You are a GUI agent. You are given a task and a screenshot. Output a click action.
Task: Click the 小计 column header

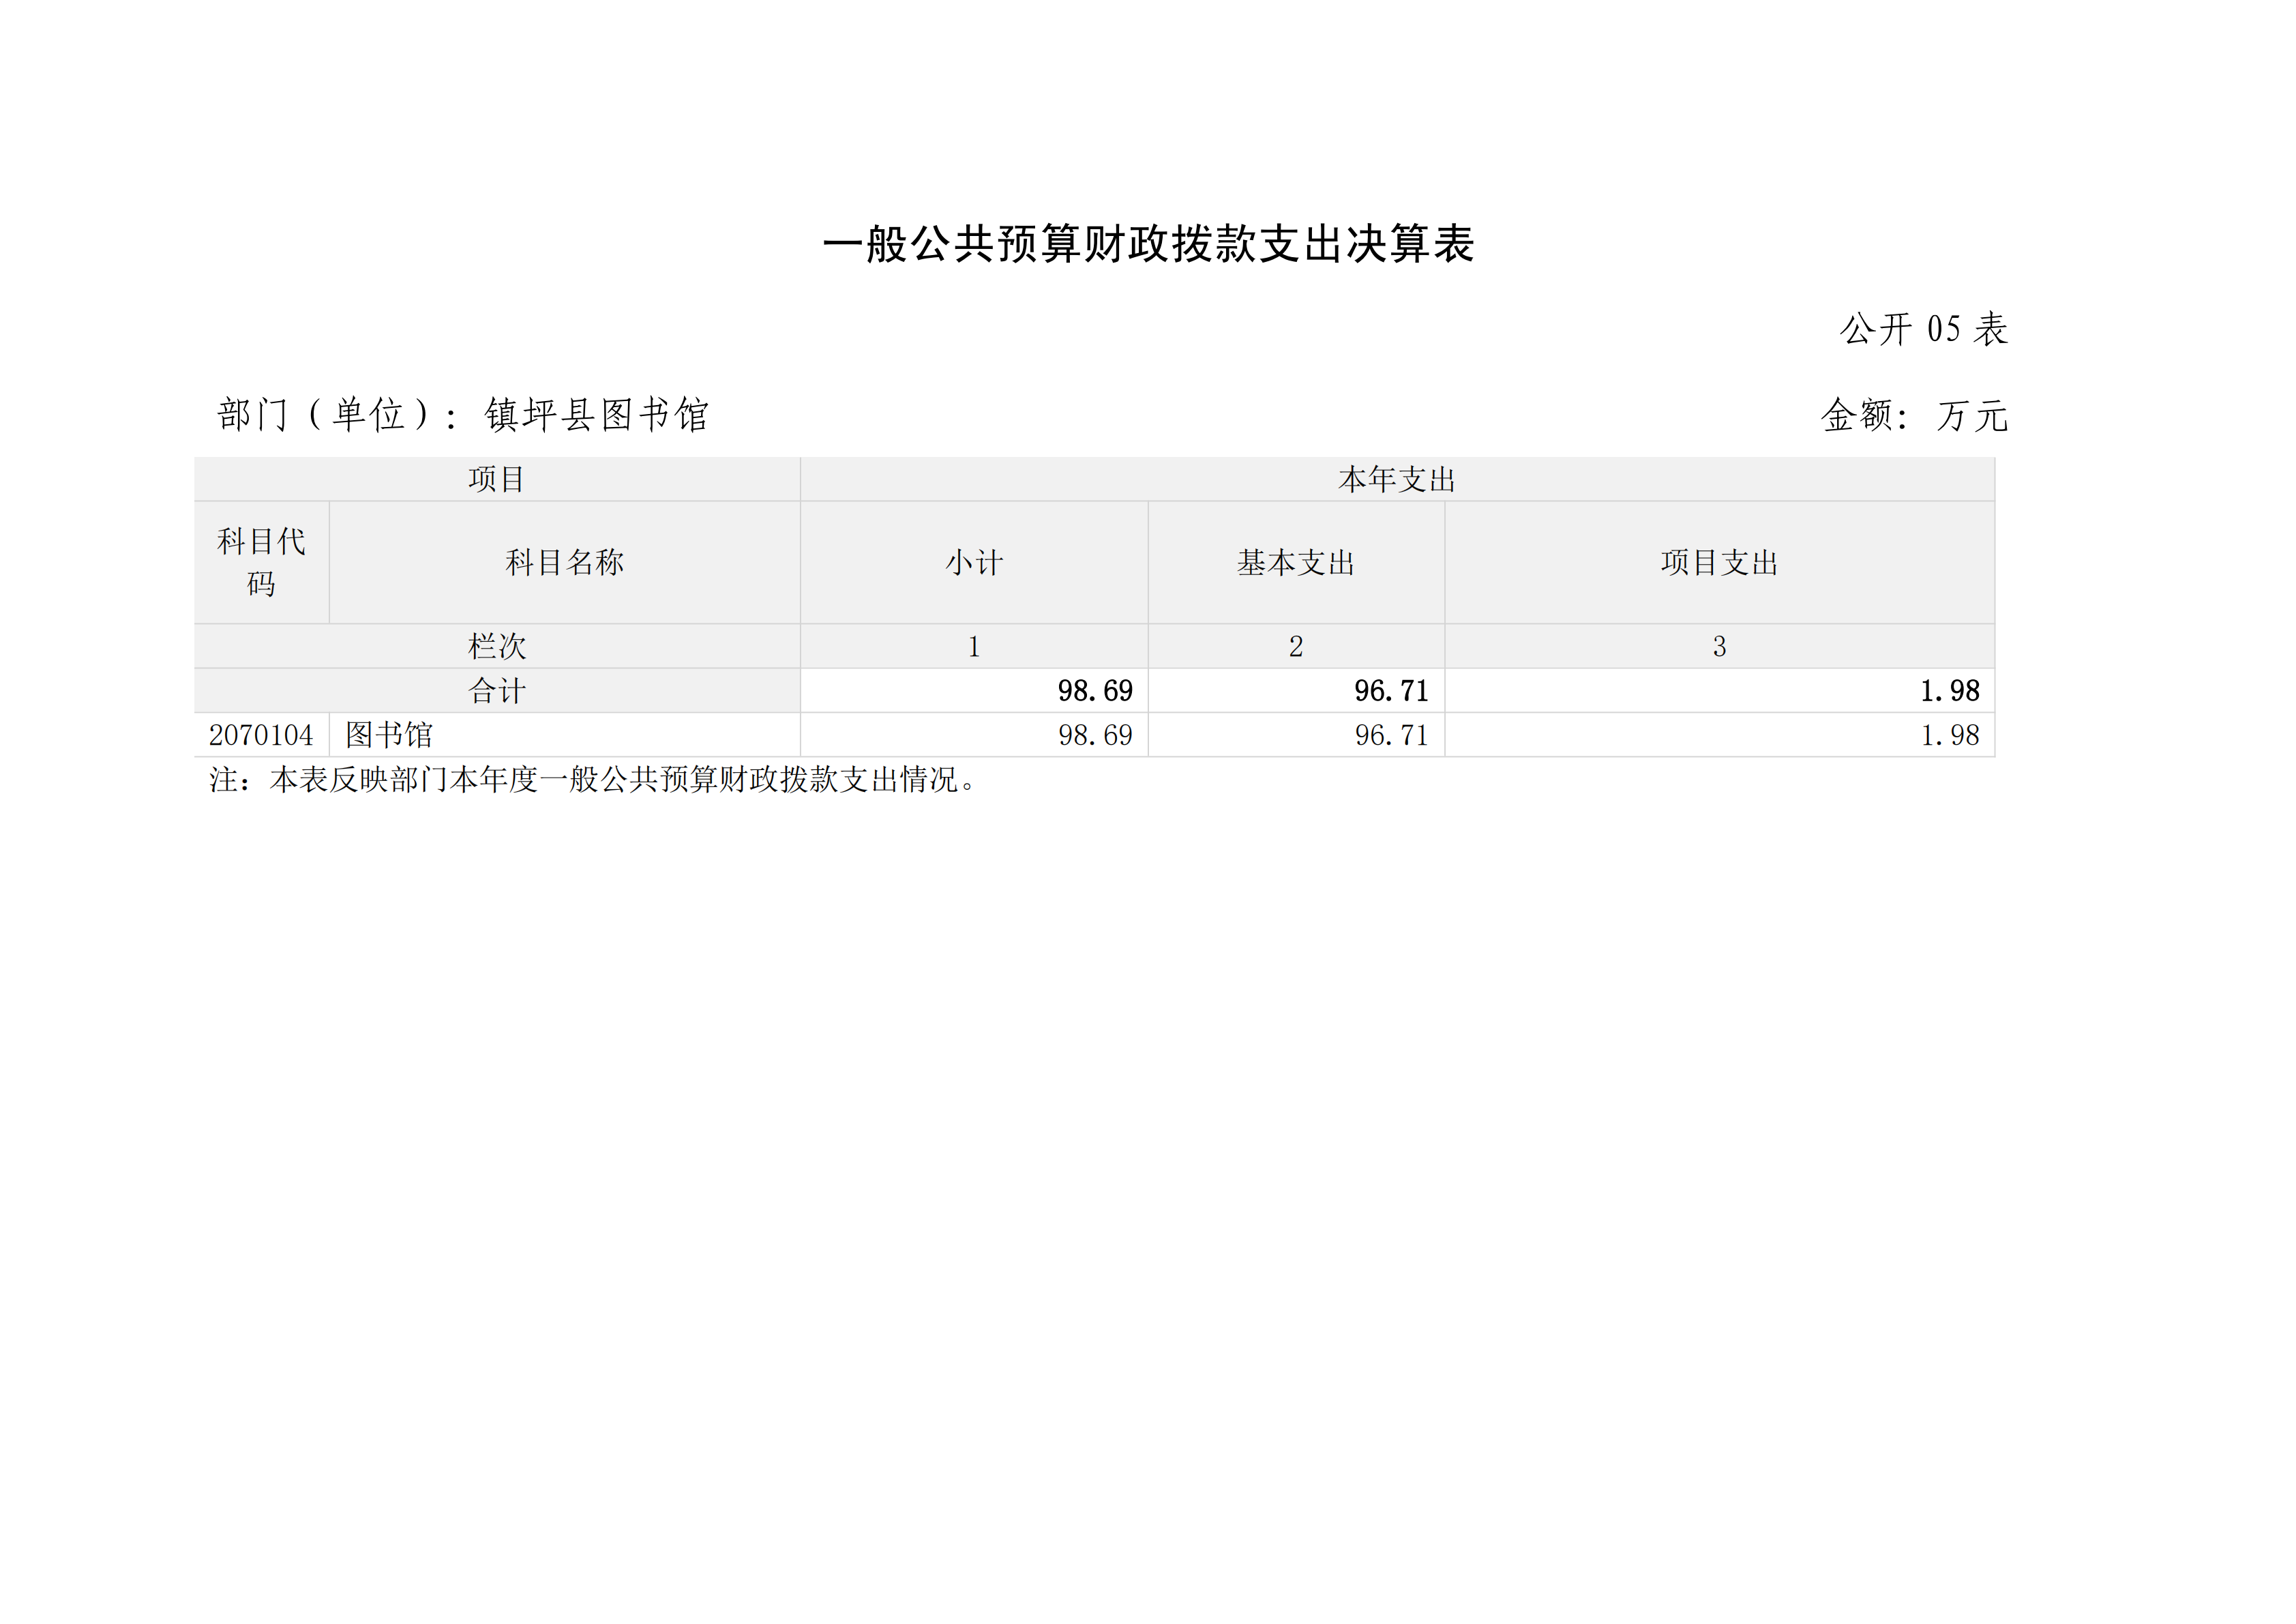[974, 562]
